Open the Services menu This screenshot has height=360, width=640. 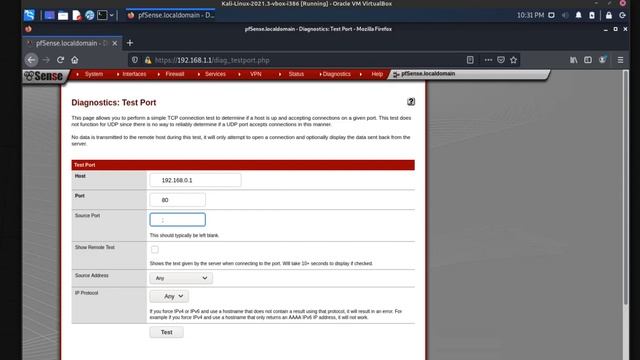click(x=215, y=74)
